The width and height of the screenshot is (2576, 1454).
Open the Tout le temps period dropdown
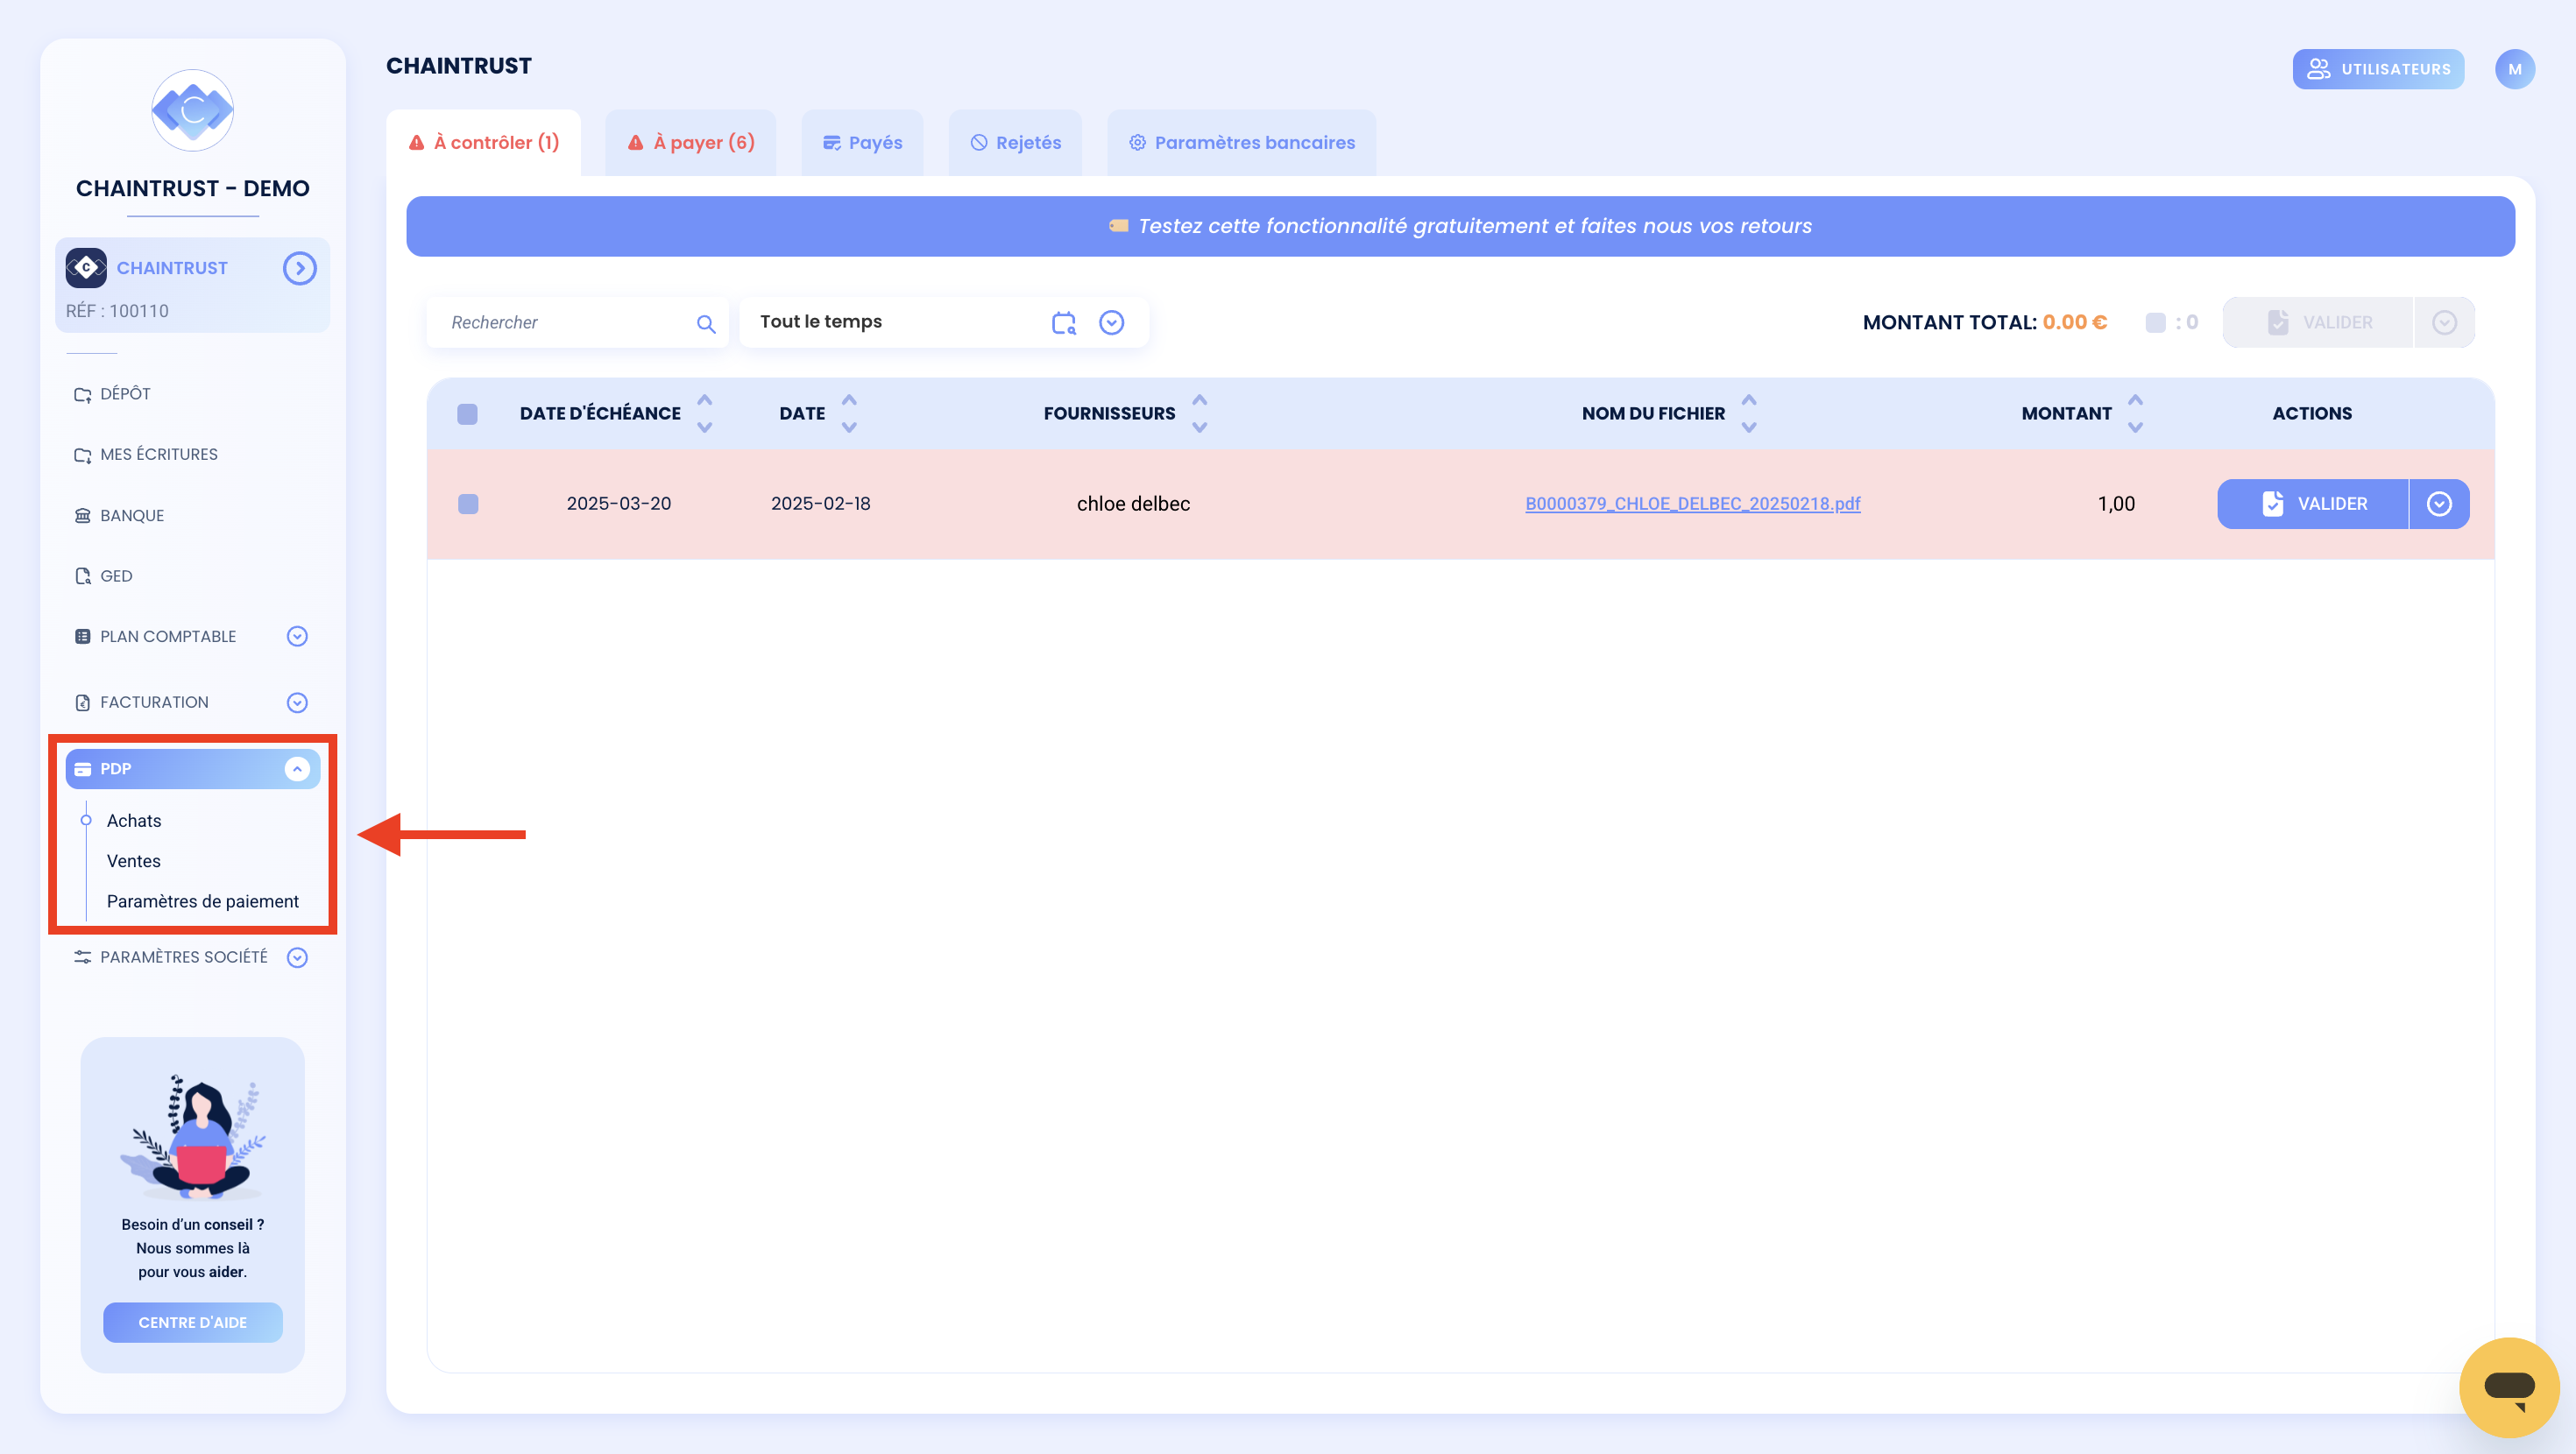(x=1111, y=322)
